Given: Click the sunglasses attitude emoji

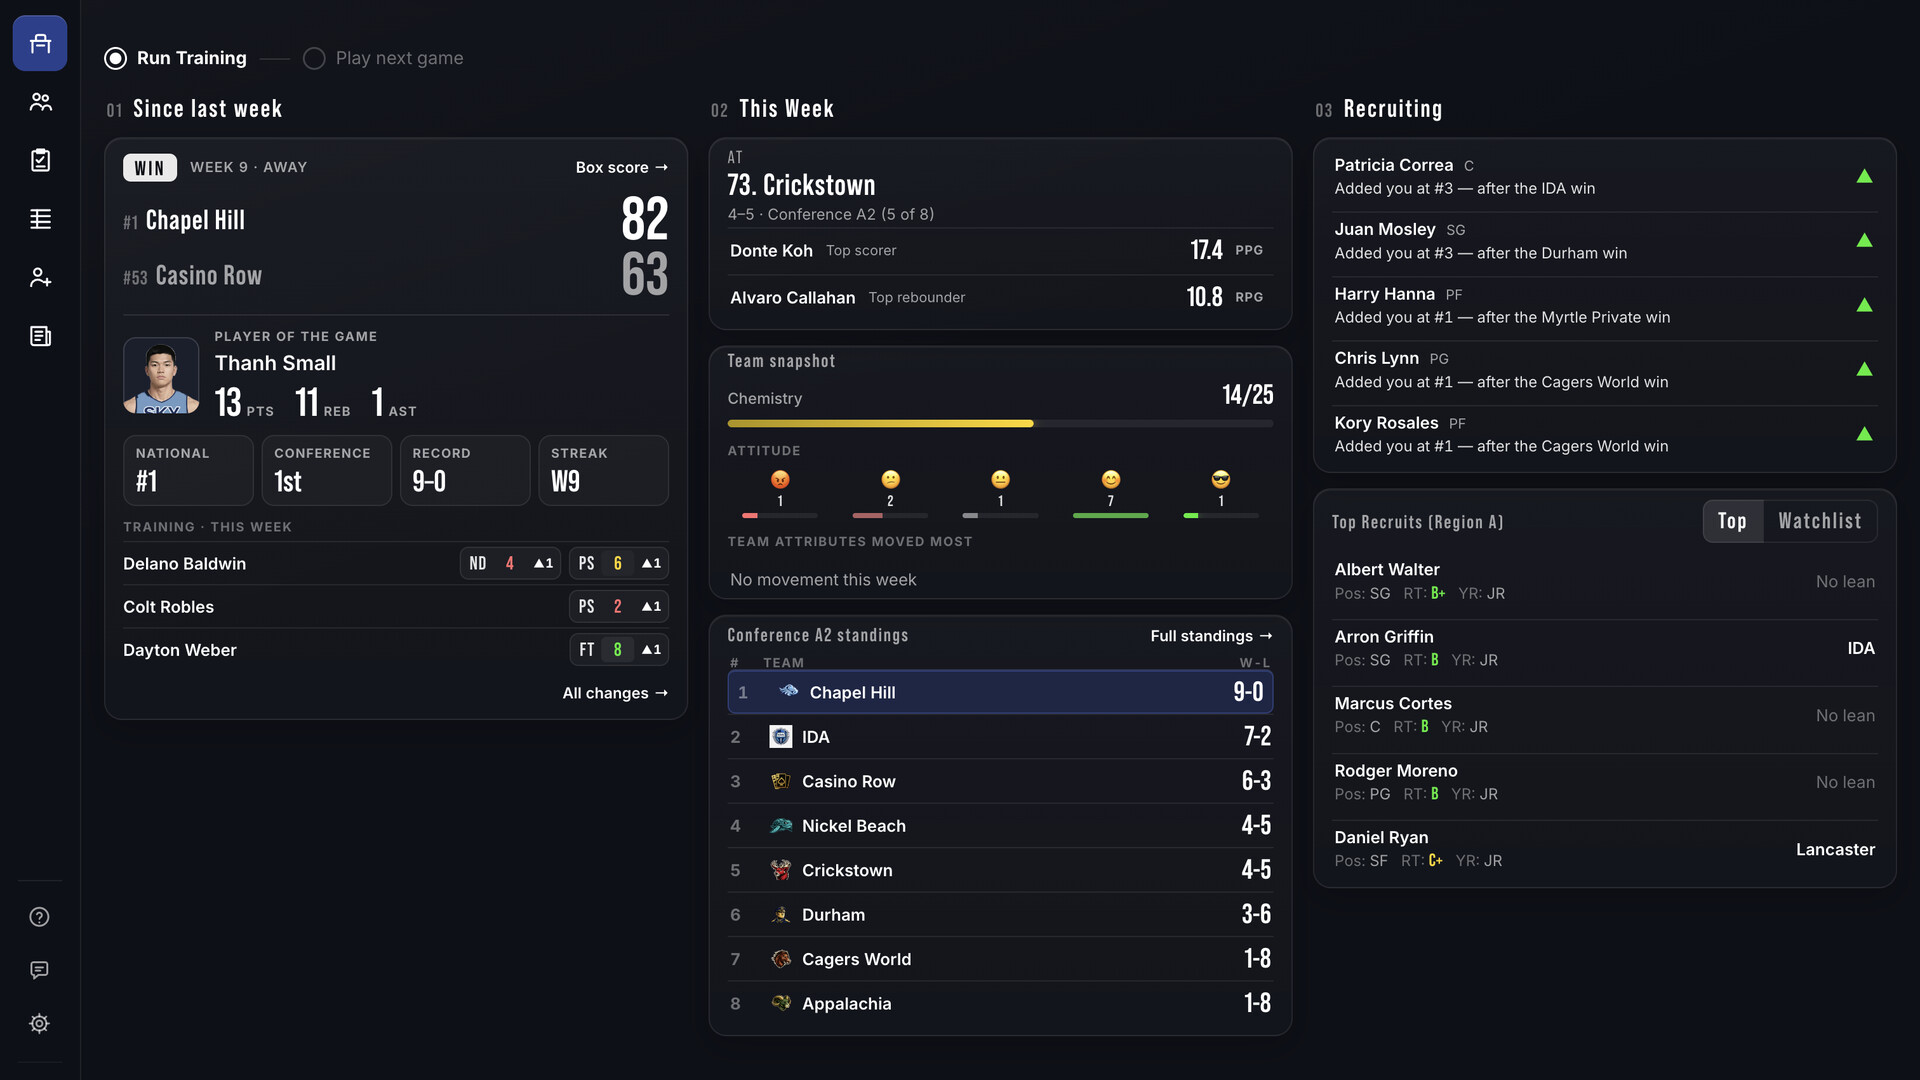Looking at the screenshot, I should 1220,480.
